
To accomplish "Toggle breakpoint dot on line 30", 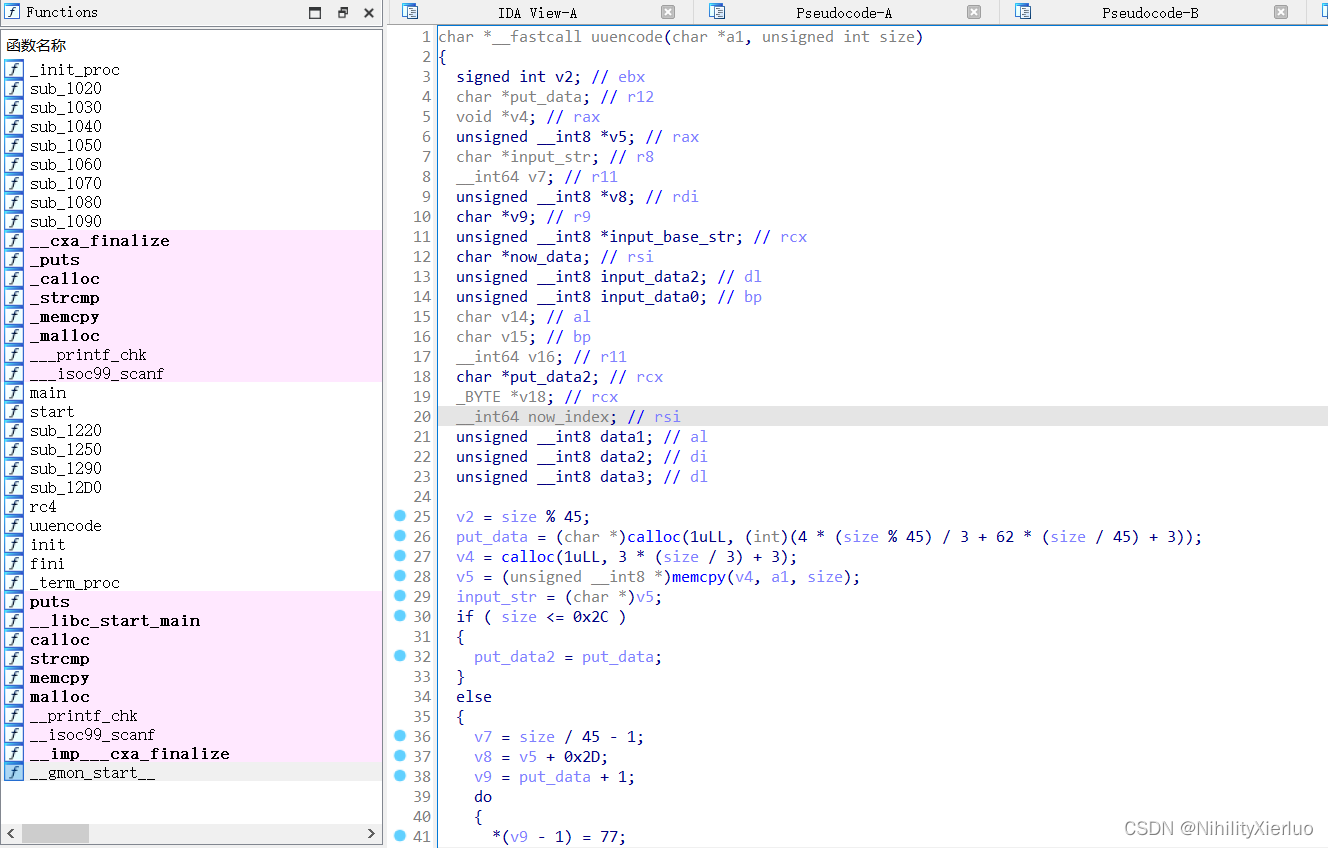I will 400,616.
